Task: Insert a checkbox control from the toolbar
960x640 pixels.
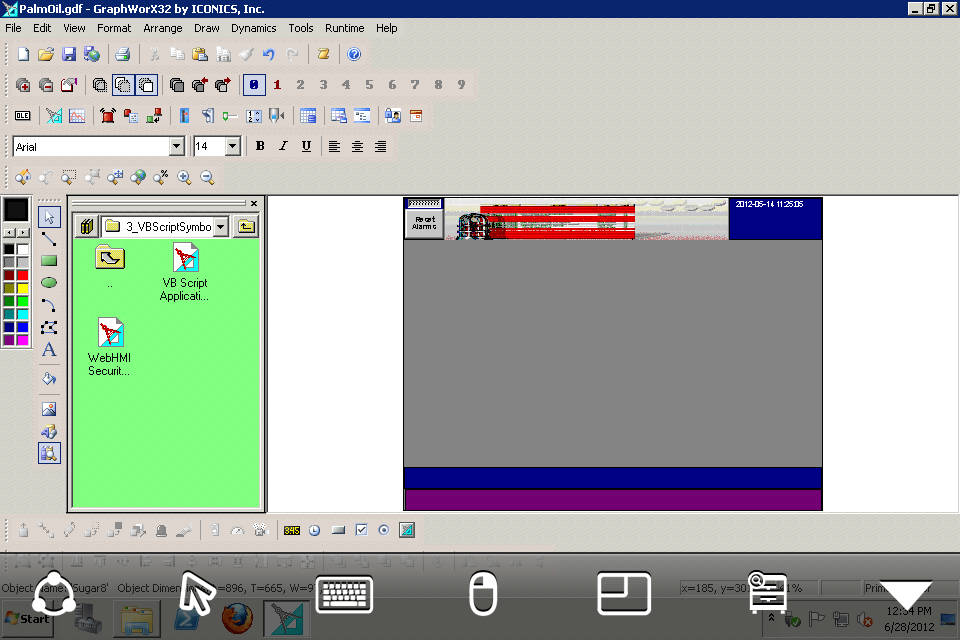Action: [x=362, y=530]
